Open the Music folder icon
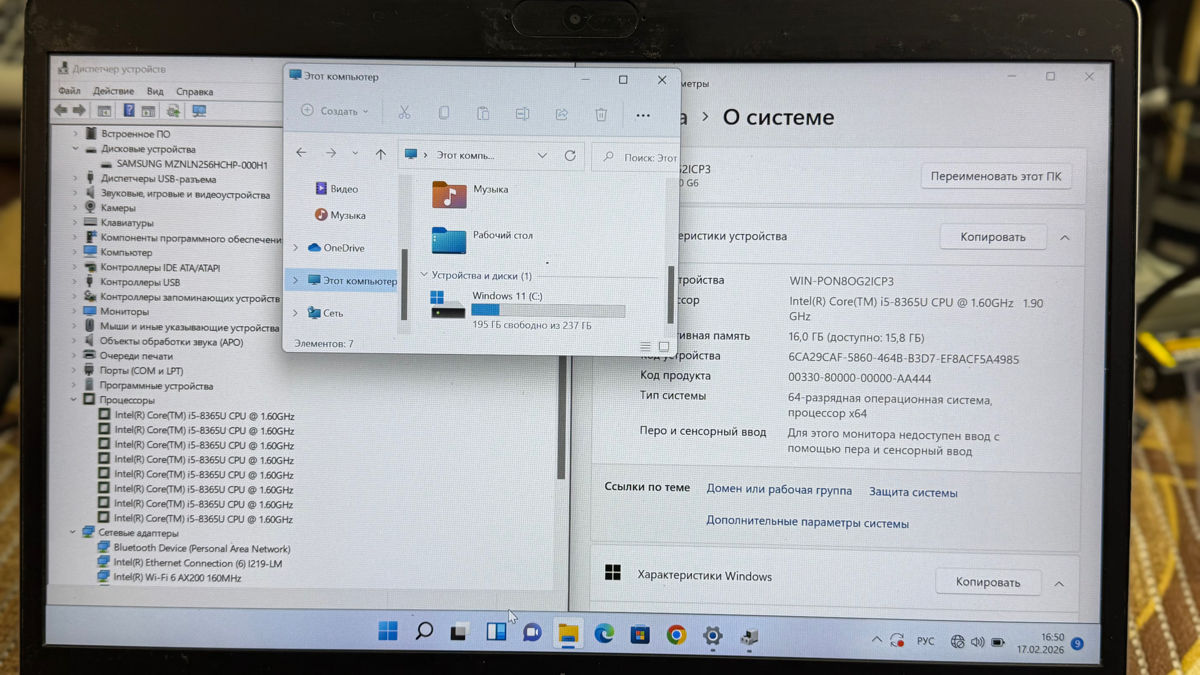 coord(450,194)
